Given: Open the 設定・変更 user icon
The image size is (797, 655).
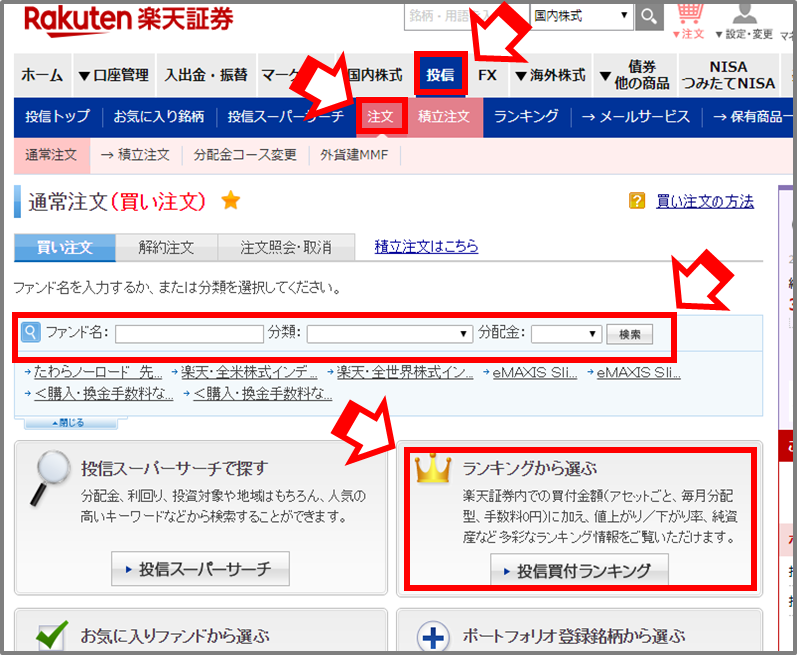Looking at the screenshot, I should coord(744,20).
